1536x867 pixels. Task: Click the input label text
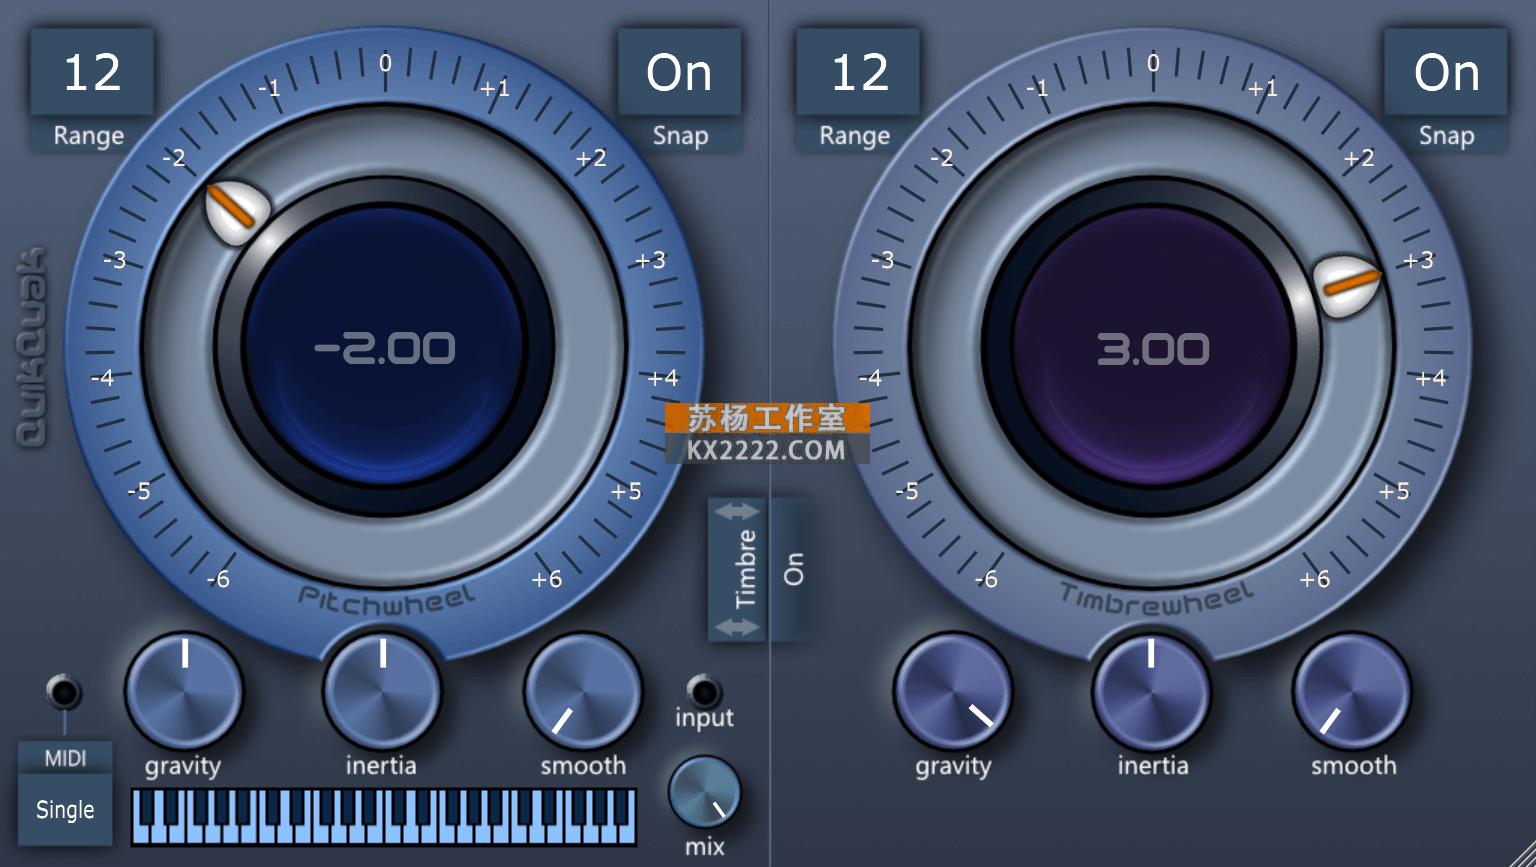704,718
